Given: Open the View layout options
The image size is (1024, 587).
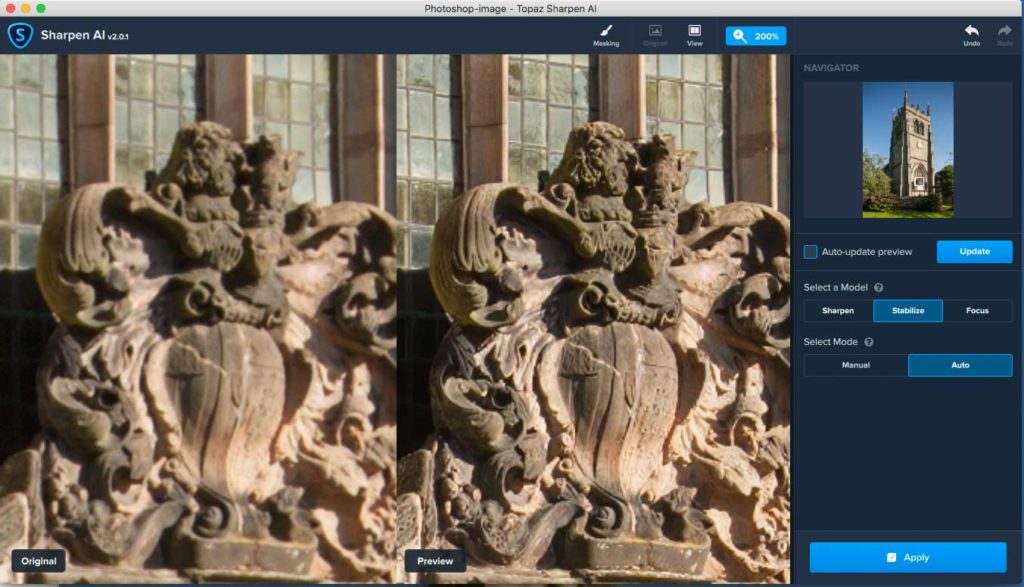Looking at the screenshot, I should click(x=694, y=35).
